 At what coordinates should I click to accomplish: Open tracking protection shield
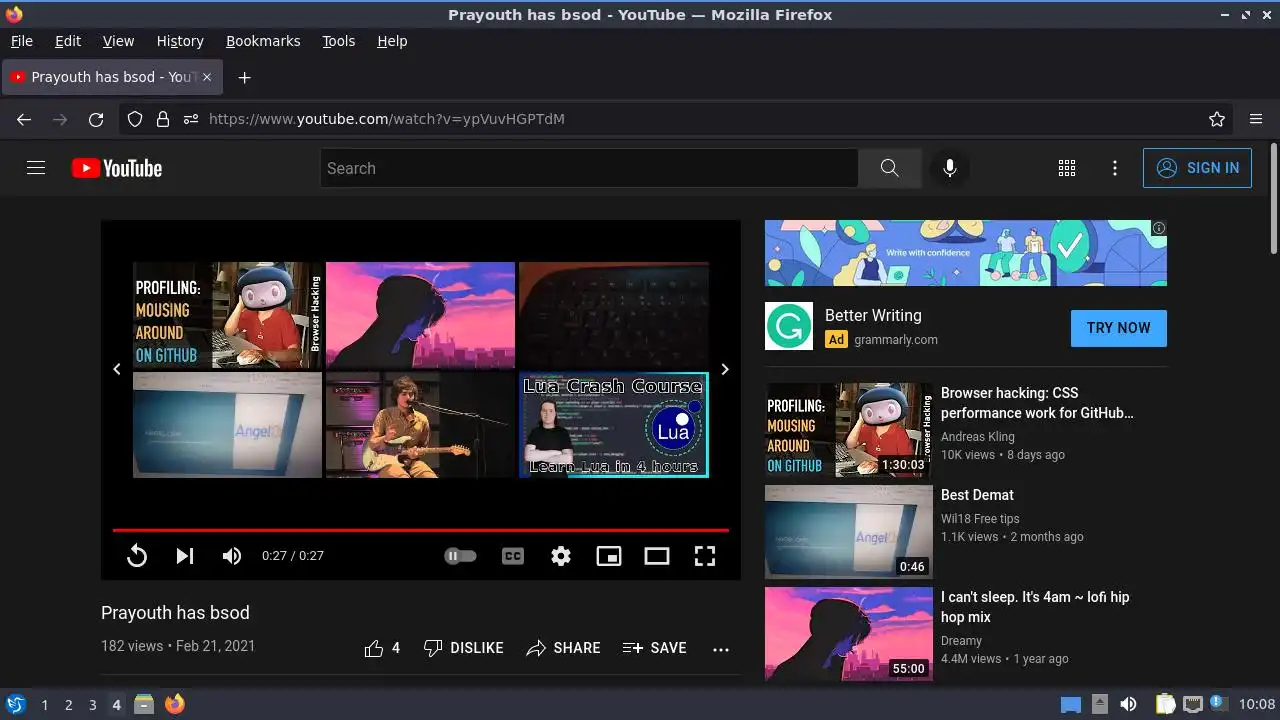pos(135,119)
